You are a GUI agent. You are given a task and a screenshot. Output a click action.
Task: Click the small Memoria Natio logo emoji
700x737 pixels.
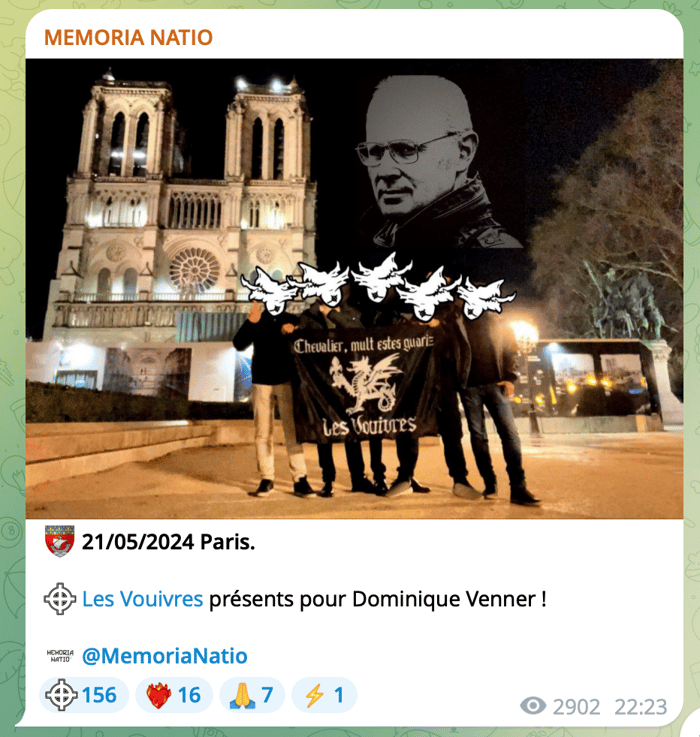[x=60, y=656]
